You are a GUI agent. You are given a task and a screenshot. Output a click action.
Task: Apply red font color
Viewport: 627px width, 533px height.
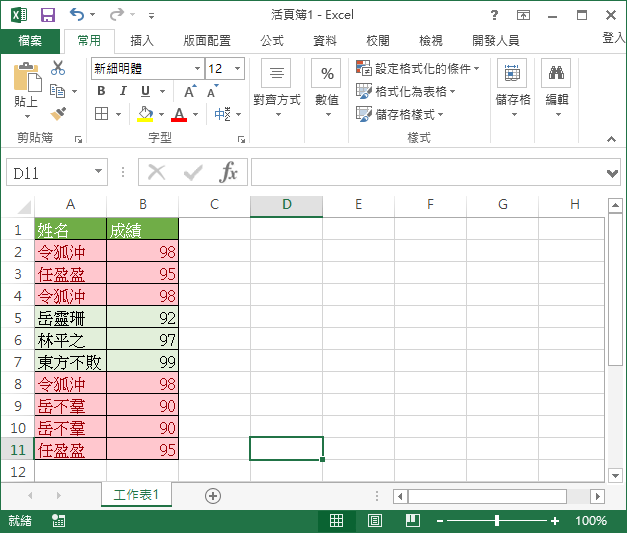[x=179, y=114]
